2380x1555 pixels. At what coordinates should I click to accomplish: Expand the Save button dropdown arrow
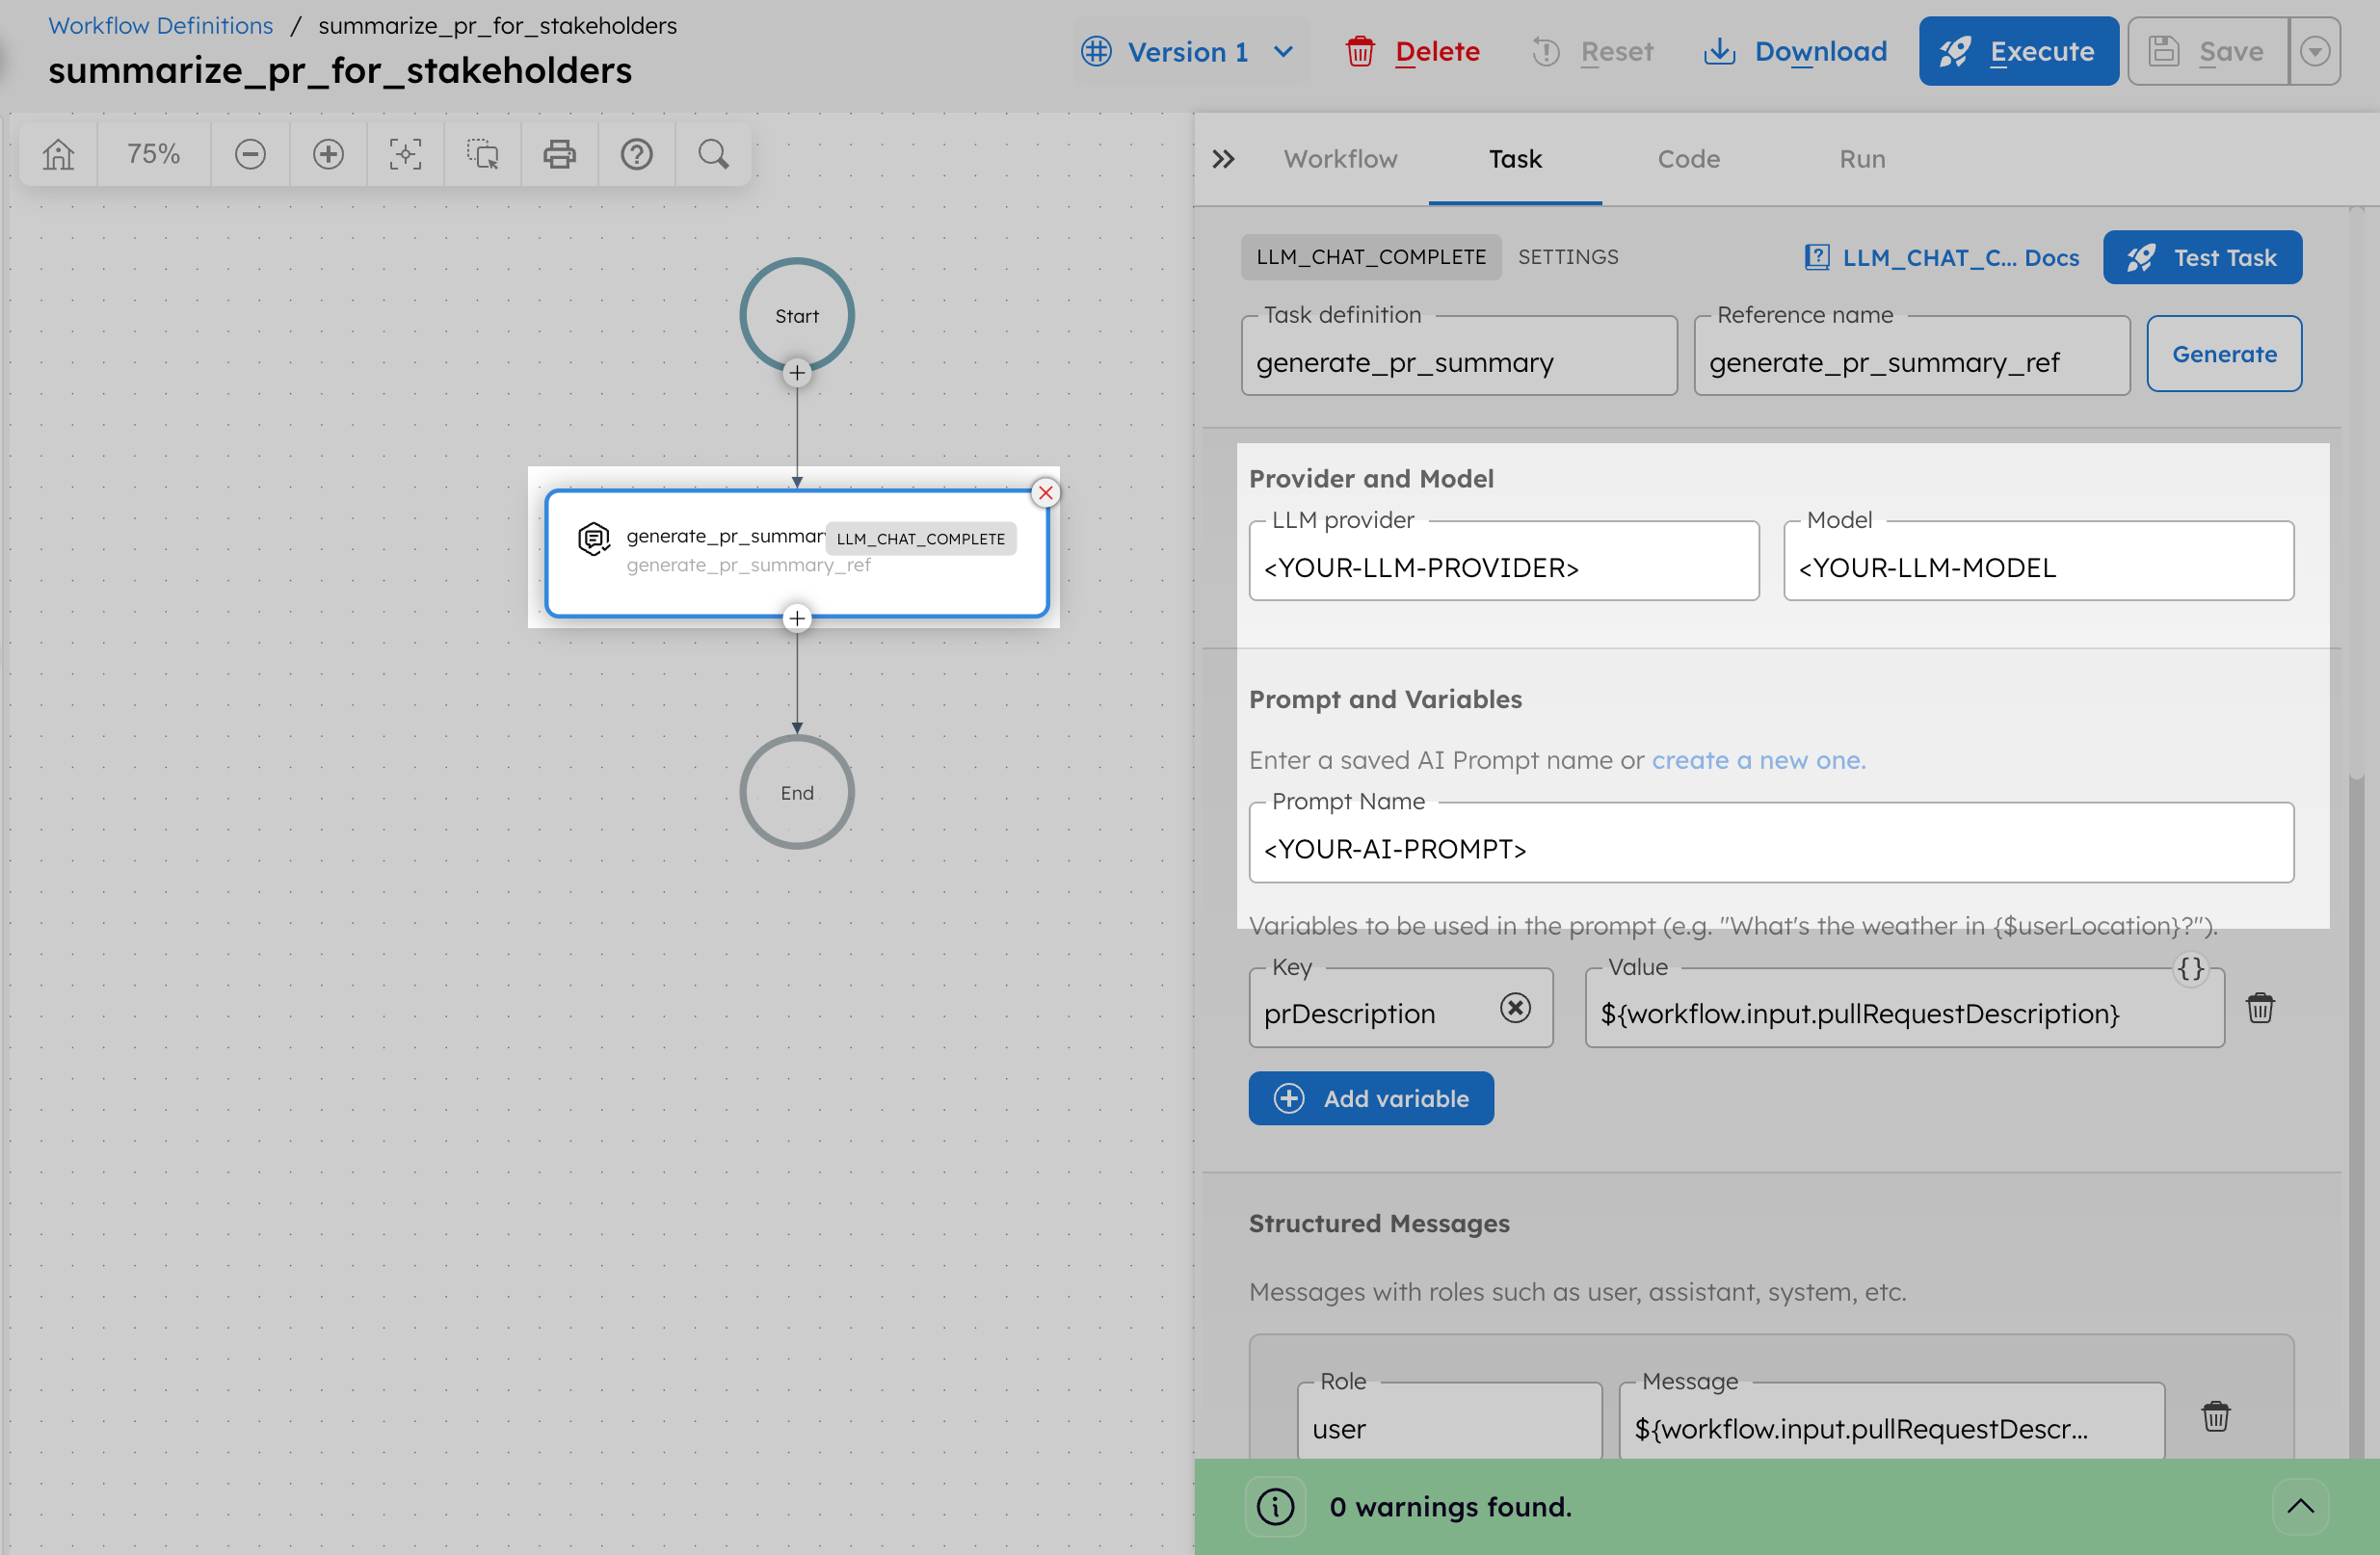[2315, 51]
